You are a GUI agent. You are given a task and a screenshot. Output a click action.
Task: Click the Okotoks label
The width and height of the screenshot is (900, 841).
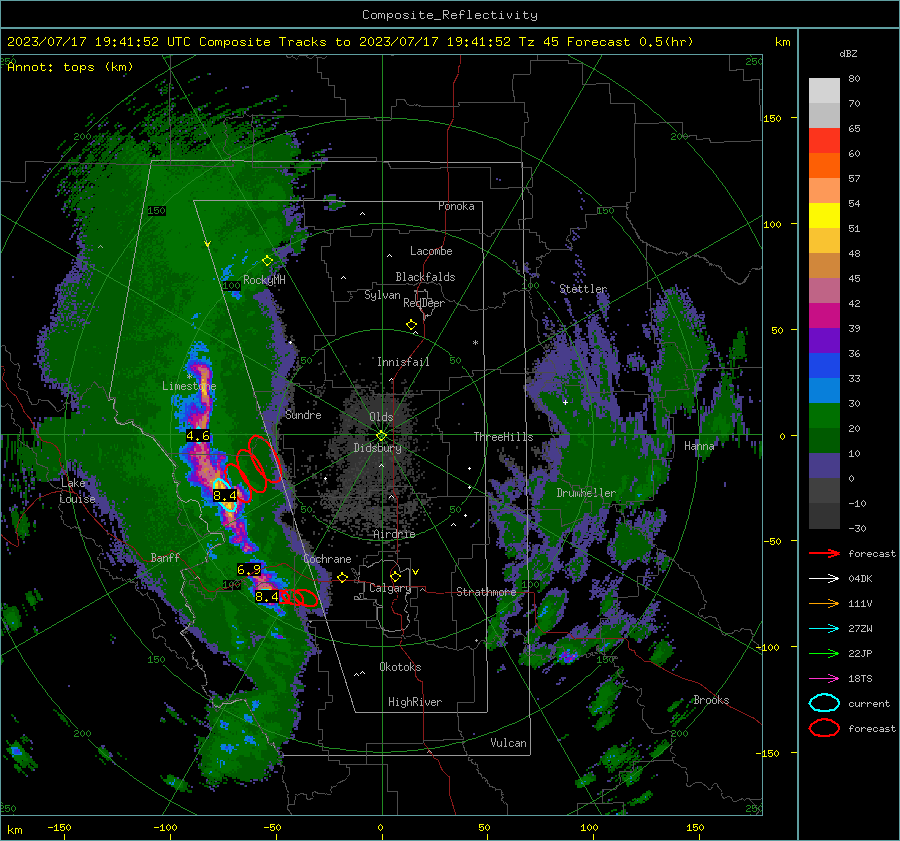point(400,667)
